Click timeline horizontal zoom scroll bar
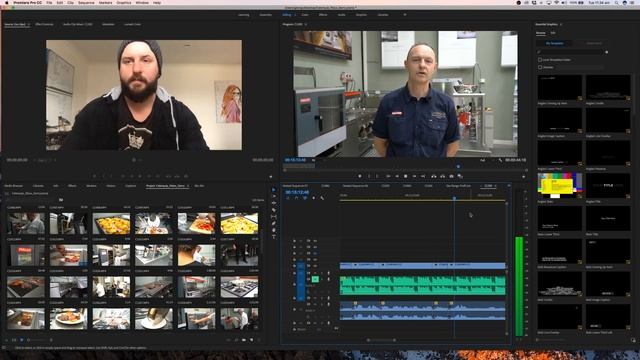 381,340
